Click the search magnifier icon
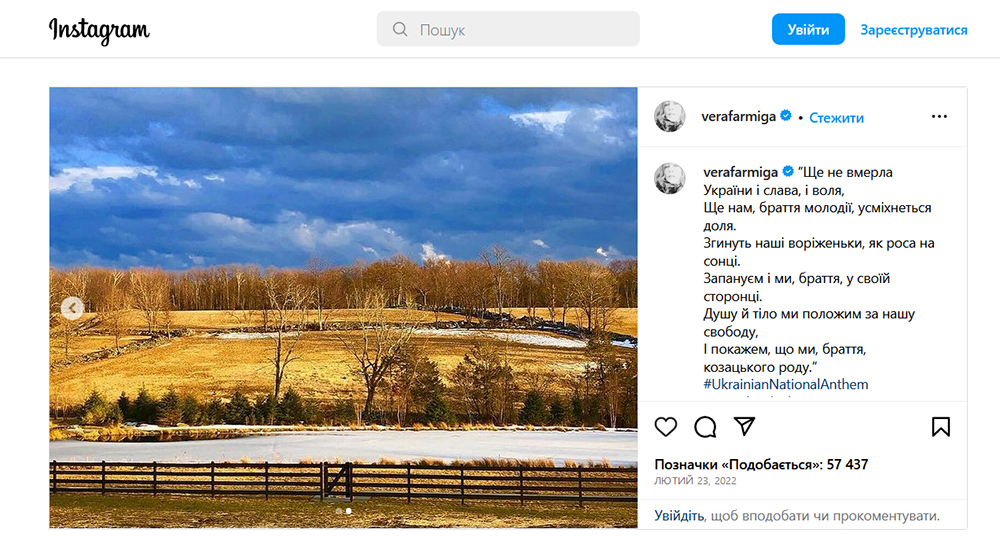 pyautogui.click(x=400, y=30)
